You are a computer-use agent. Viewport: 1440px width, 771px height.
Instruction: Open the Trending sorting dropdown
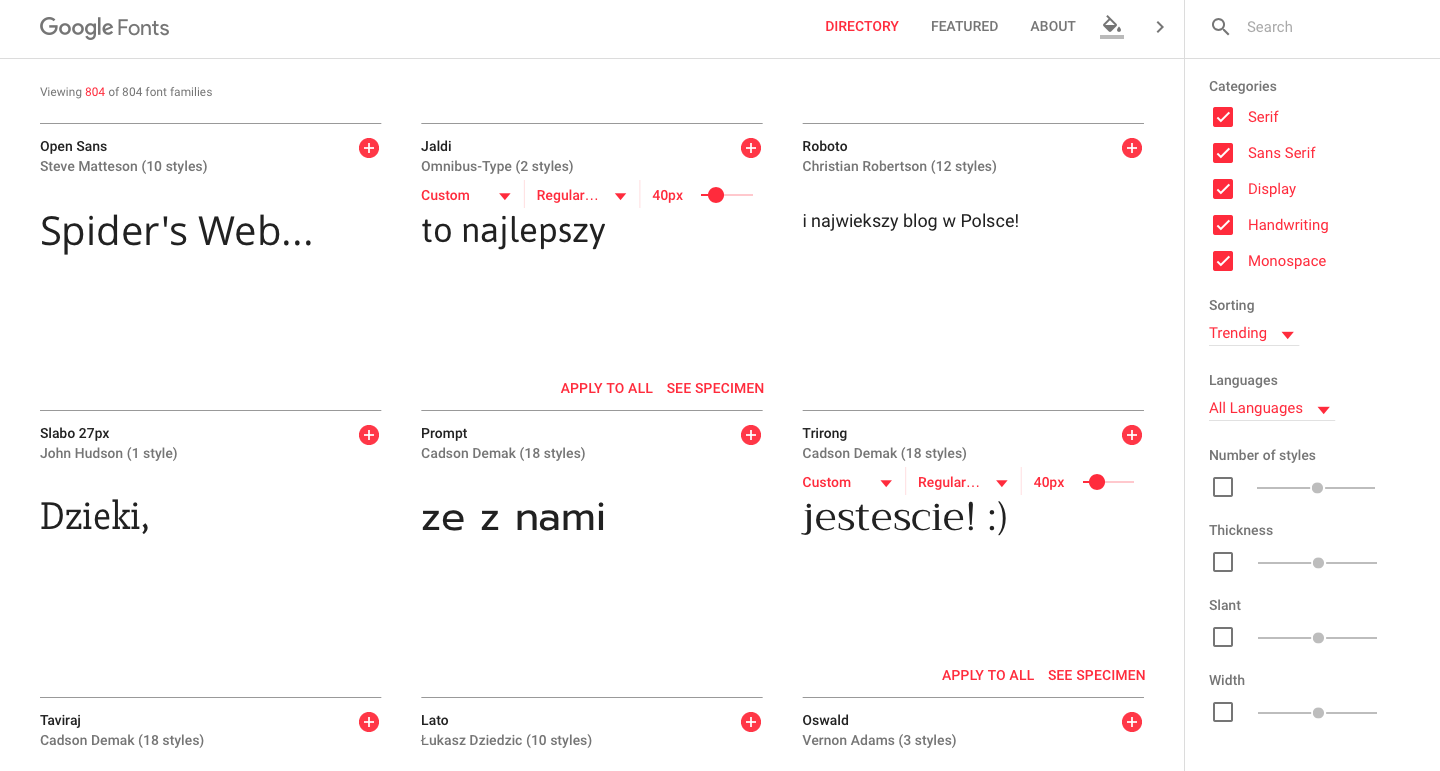pos(1253,334)
